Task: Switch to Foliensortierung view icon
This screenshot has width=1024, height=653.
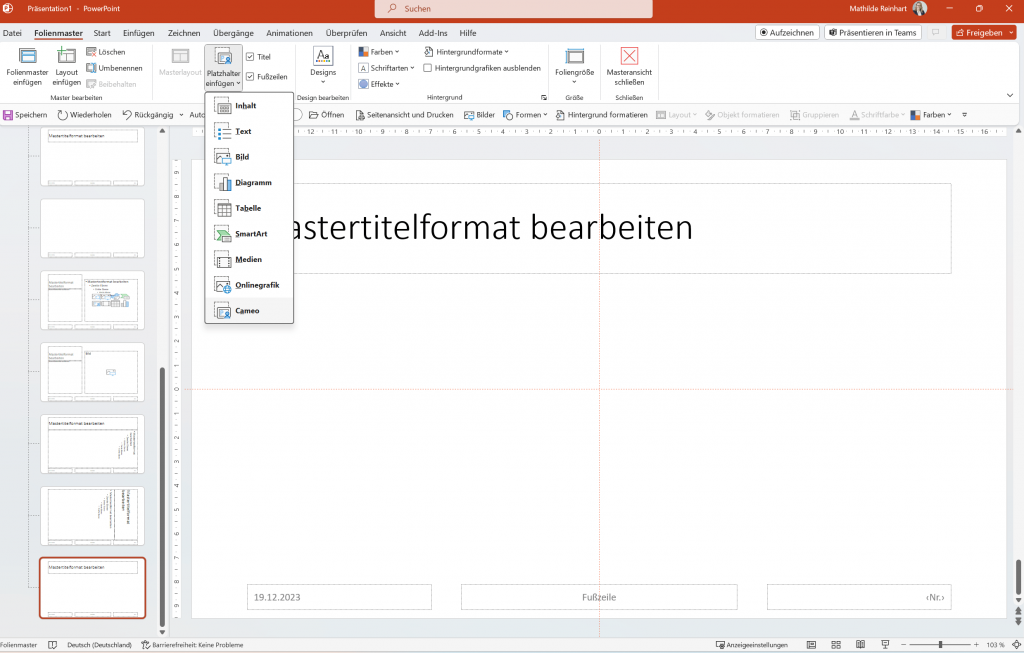Action: [x=836, y=645]
